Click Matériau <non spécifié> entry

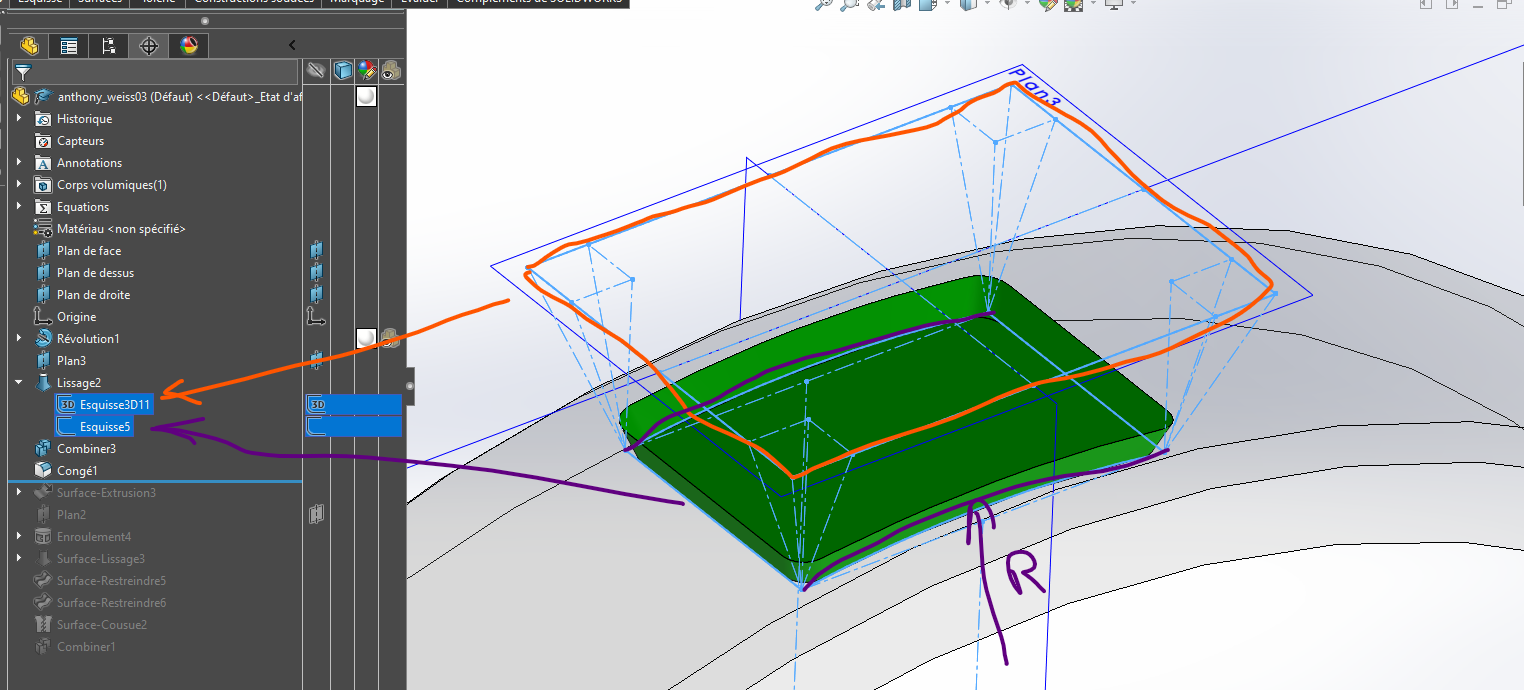pyautogui.click(x=120, y=229)
